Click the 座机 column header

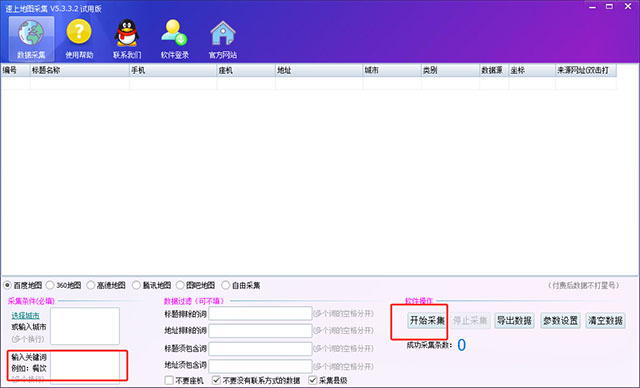tap(246, 70)
